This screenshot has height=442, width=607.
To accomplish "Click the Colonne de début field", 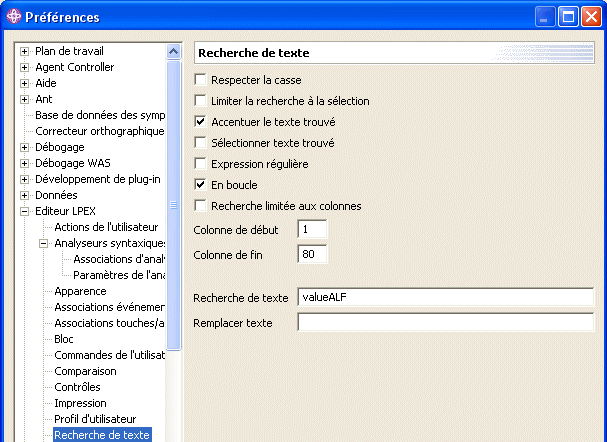I will pyautogui.click(x=312, y=230).
